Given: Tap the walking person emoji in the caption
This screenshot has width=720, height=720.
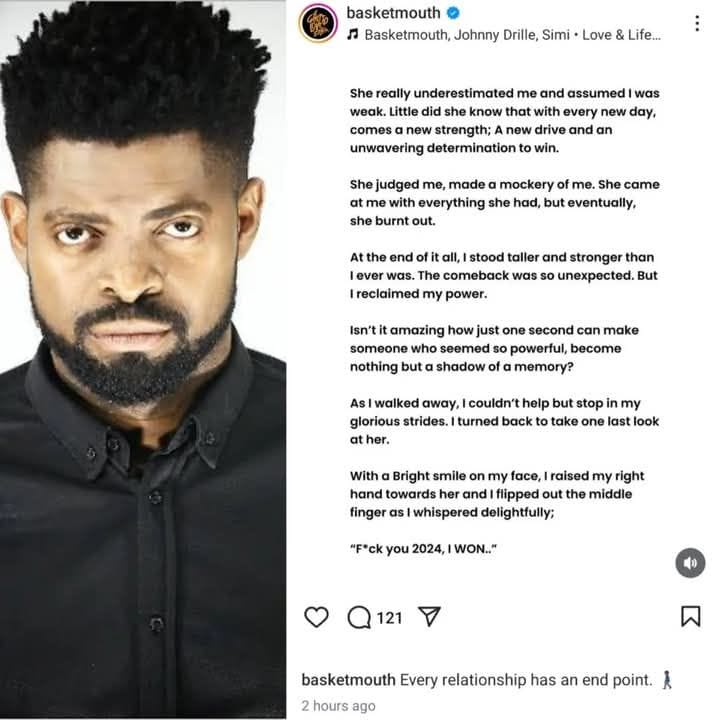Looking at the screenshot, I should 667,680.
